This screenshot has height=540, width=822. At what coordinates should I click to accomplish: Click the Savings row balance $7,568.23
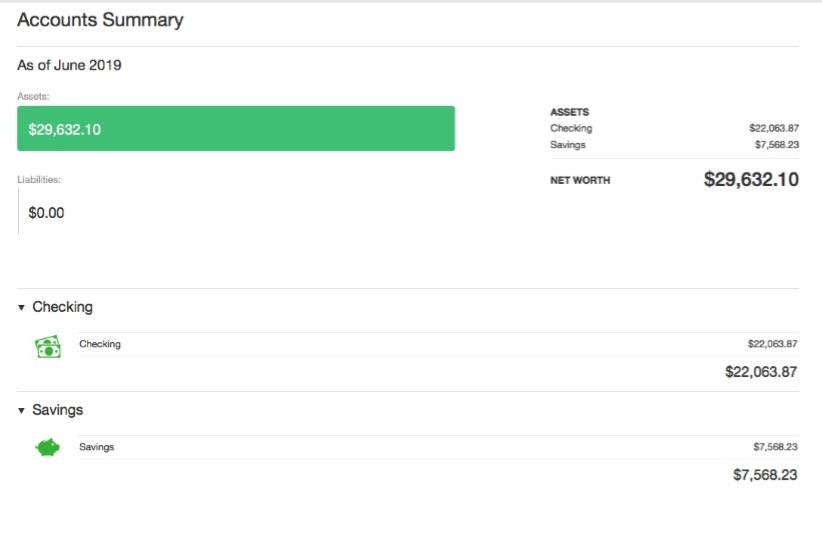tap(775, 447)
